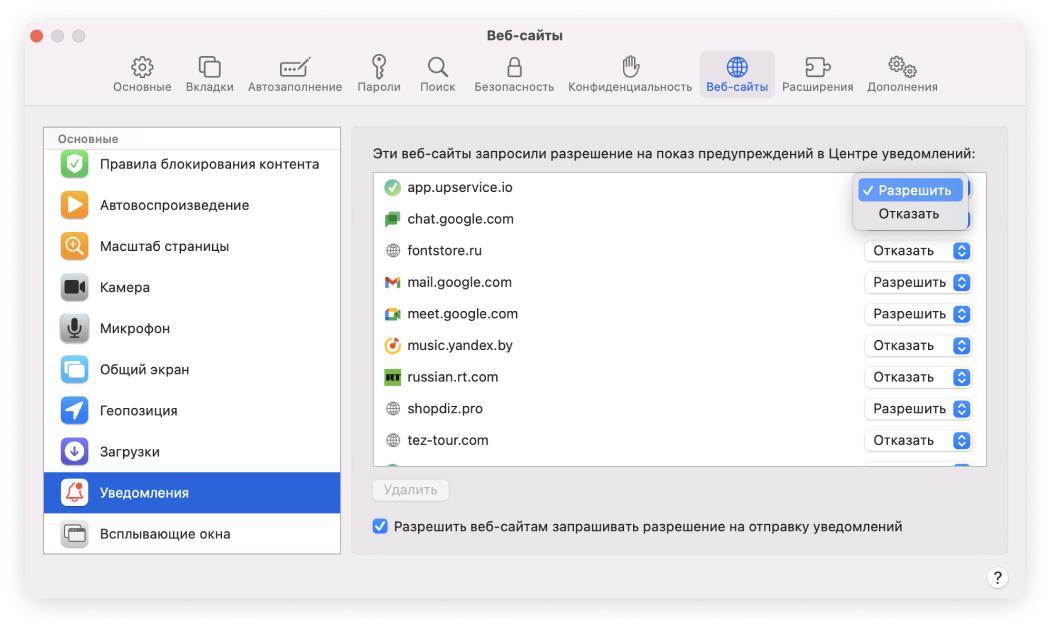1050x628 pixels.
Task: Open the Расширения tab
Action: (x=818, y=74)
